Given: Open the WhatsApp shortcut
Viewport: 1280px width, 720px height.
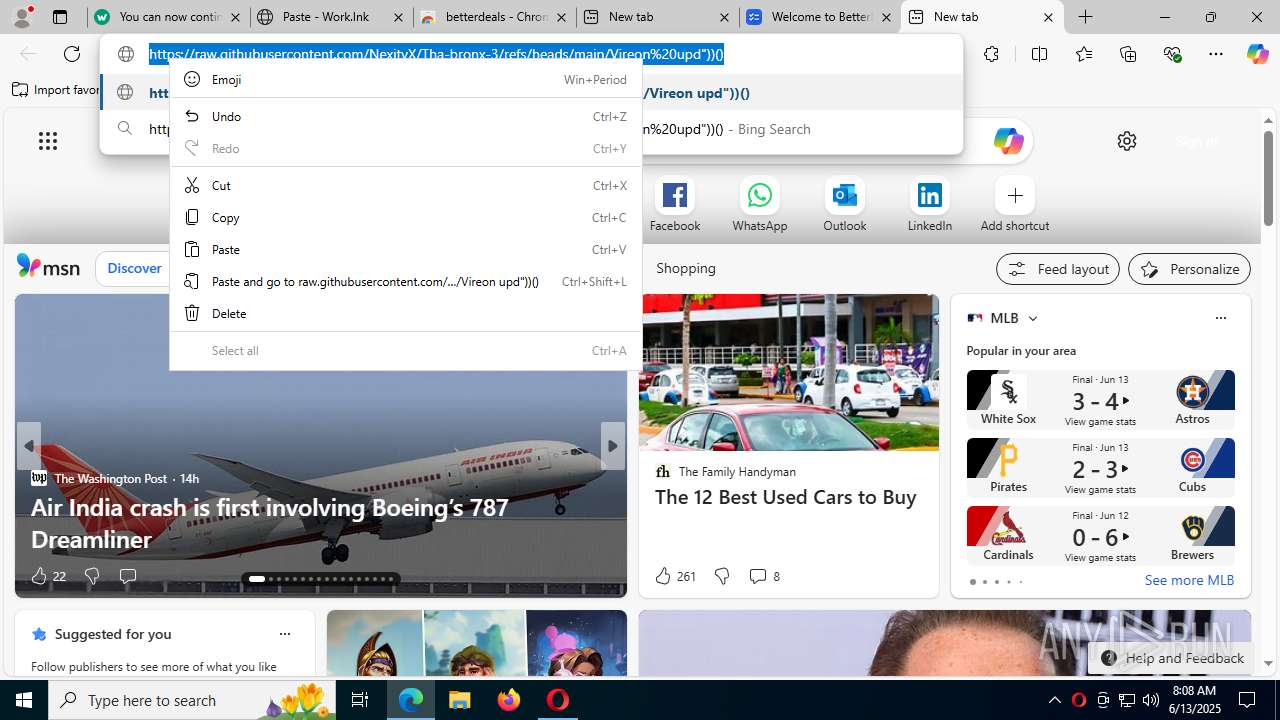Looking at the screenshot, I should pyautogui.click(x=760, y=204).
